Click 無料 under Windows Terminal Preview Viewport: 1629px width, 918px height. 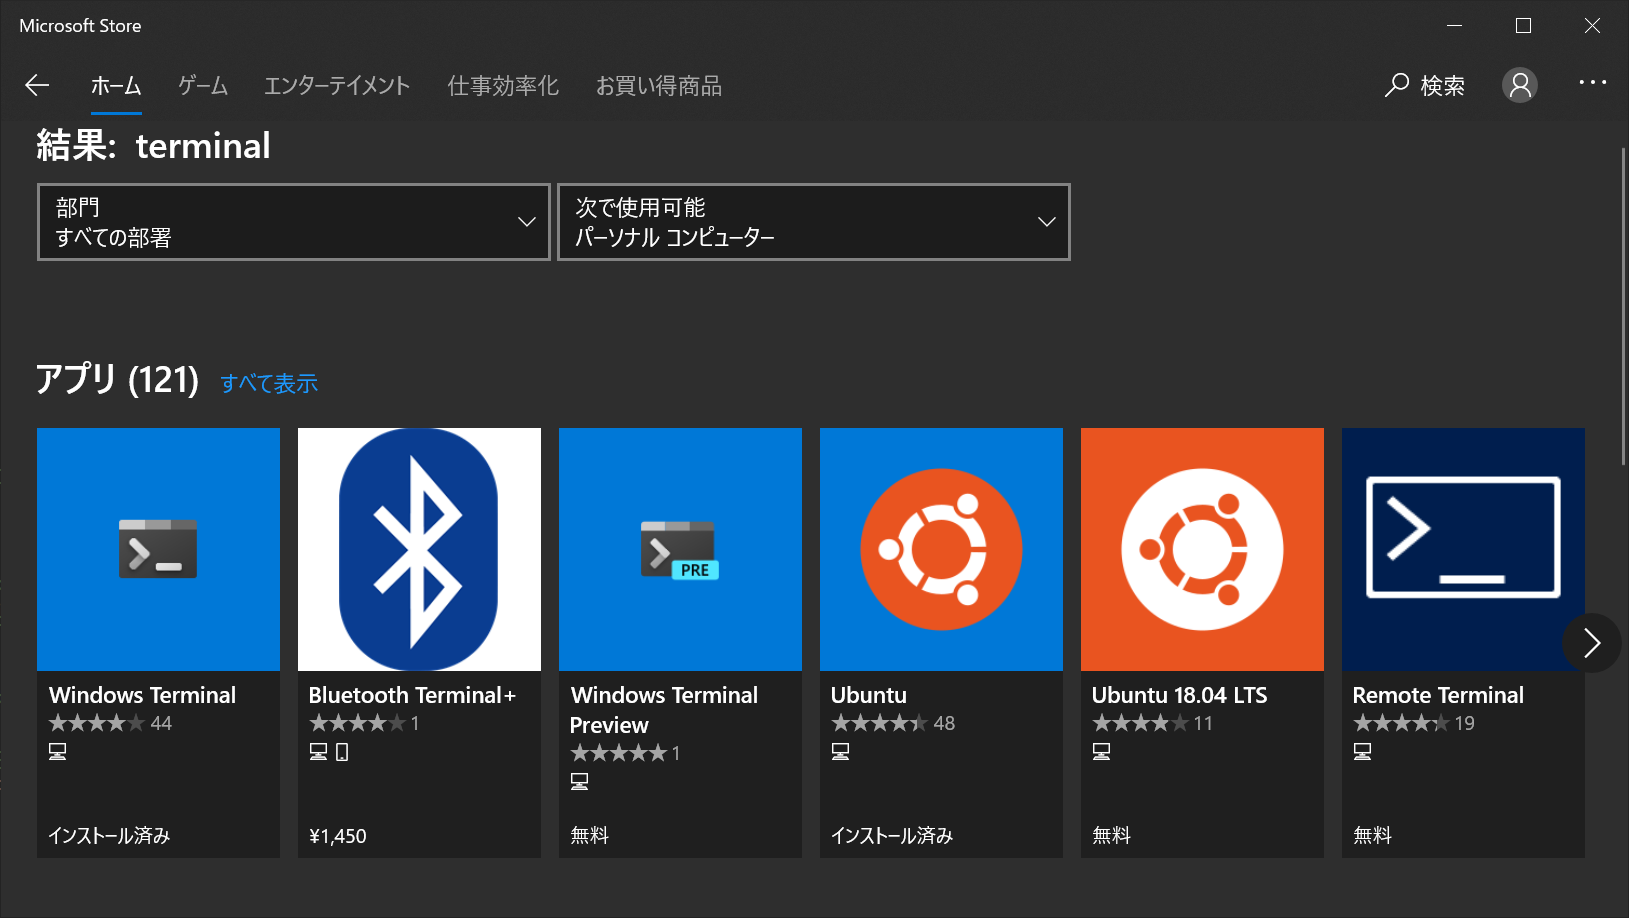coord(590,836)
